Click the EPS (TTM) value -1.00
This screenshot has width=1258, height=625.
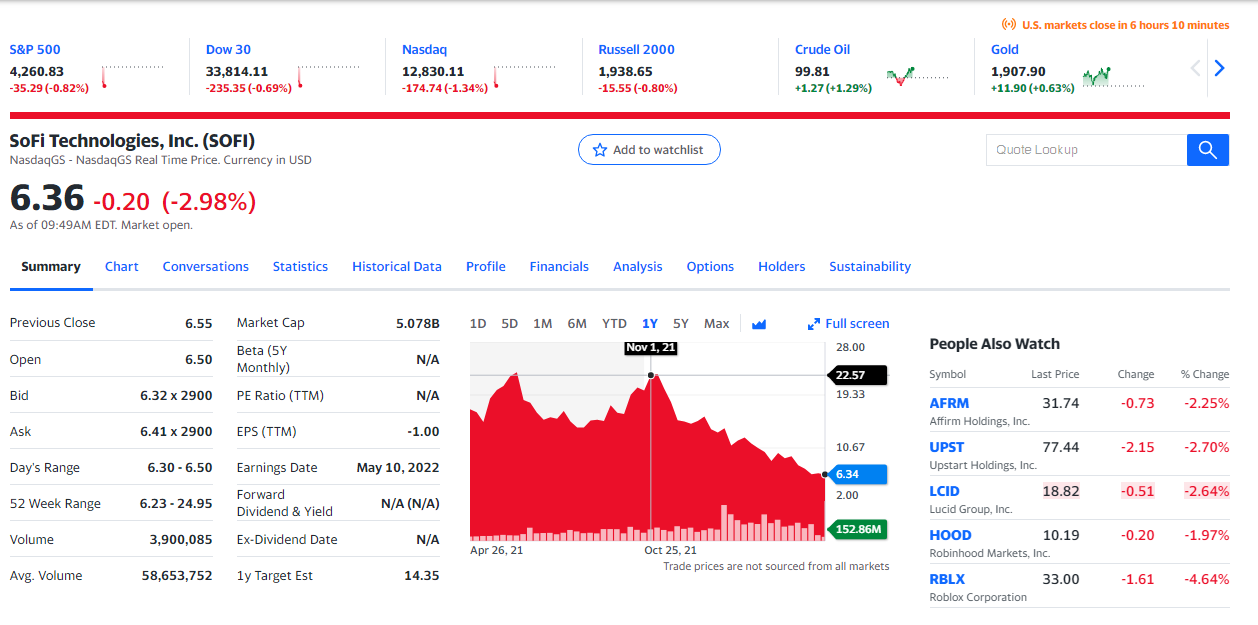[x=423, y=432]
